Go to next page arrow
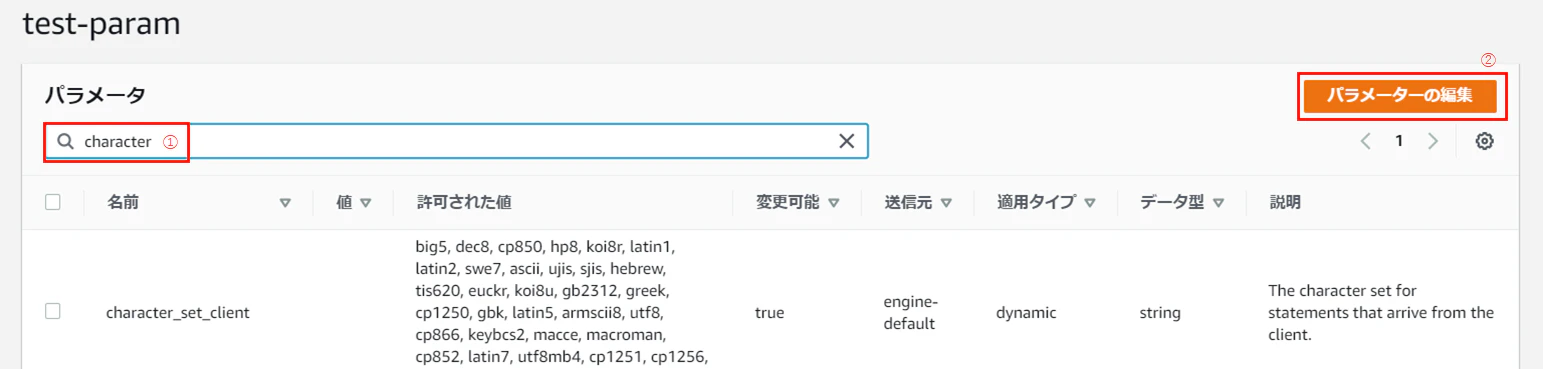 point(1433,141)
